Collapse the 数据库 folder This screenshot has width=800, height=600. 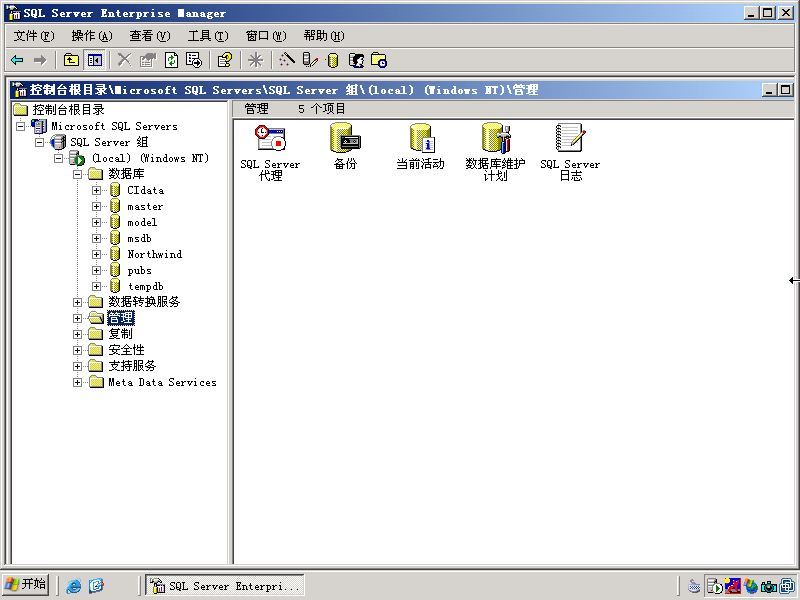[78, 174]
